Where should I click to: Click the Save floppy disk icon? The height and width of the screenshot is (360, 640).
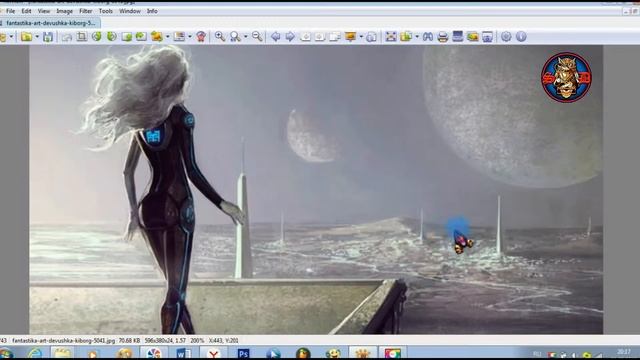pyautogui.click(x=48, y=37)
